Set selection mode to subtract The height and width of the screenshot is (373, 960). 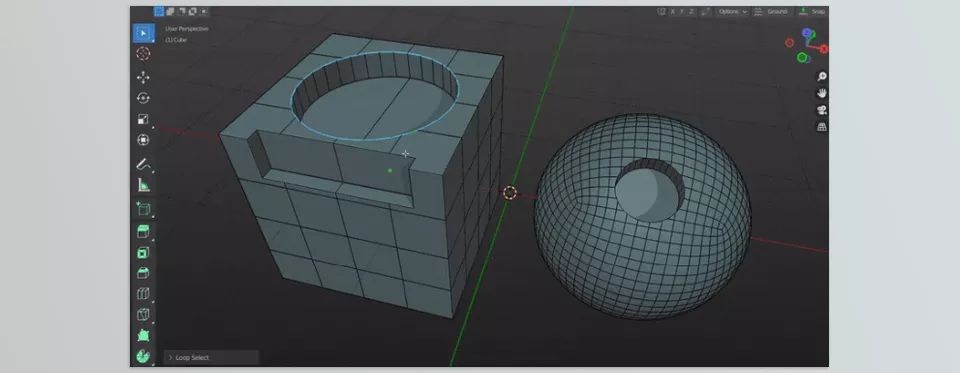coord(181,11)
